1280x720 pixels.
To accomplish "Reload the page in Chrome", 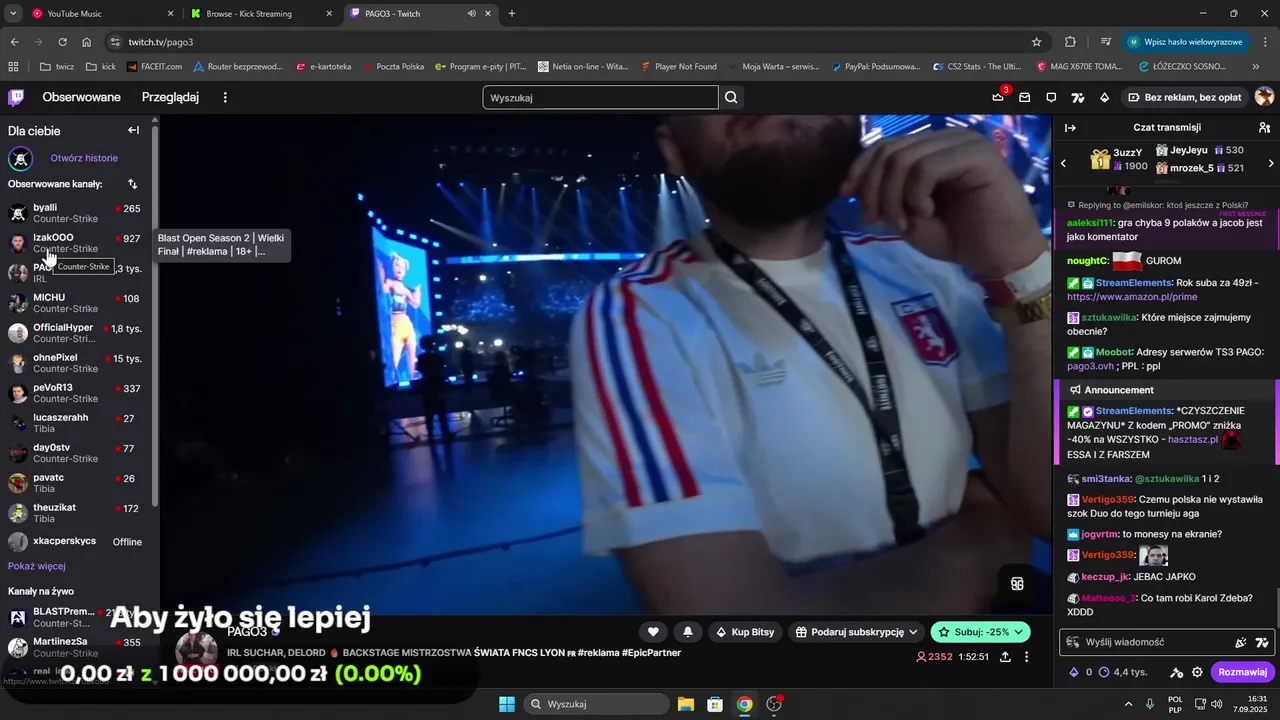I will pyautogui.click(x=62, y=42).
